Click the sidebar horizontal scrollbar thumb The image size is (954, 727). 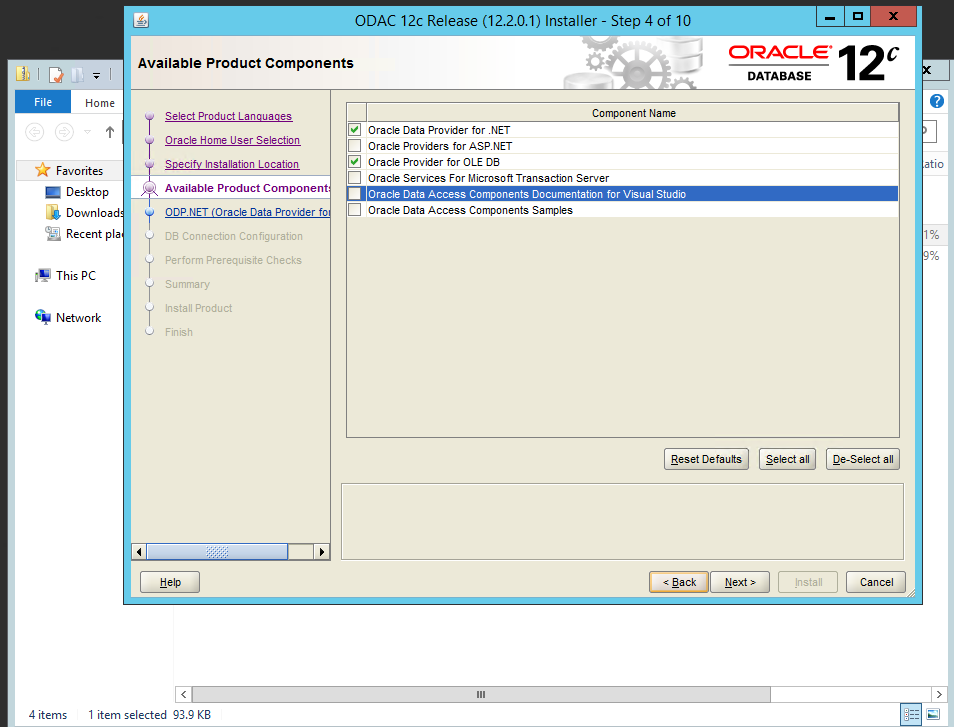click(217, 552)
